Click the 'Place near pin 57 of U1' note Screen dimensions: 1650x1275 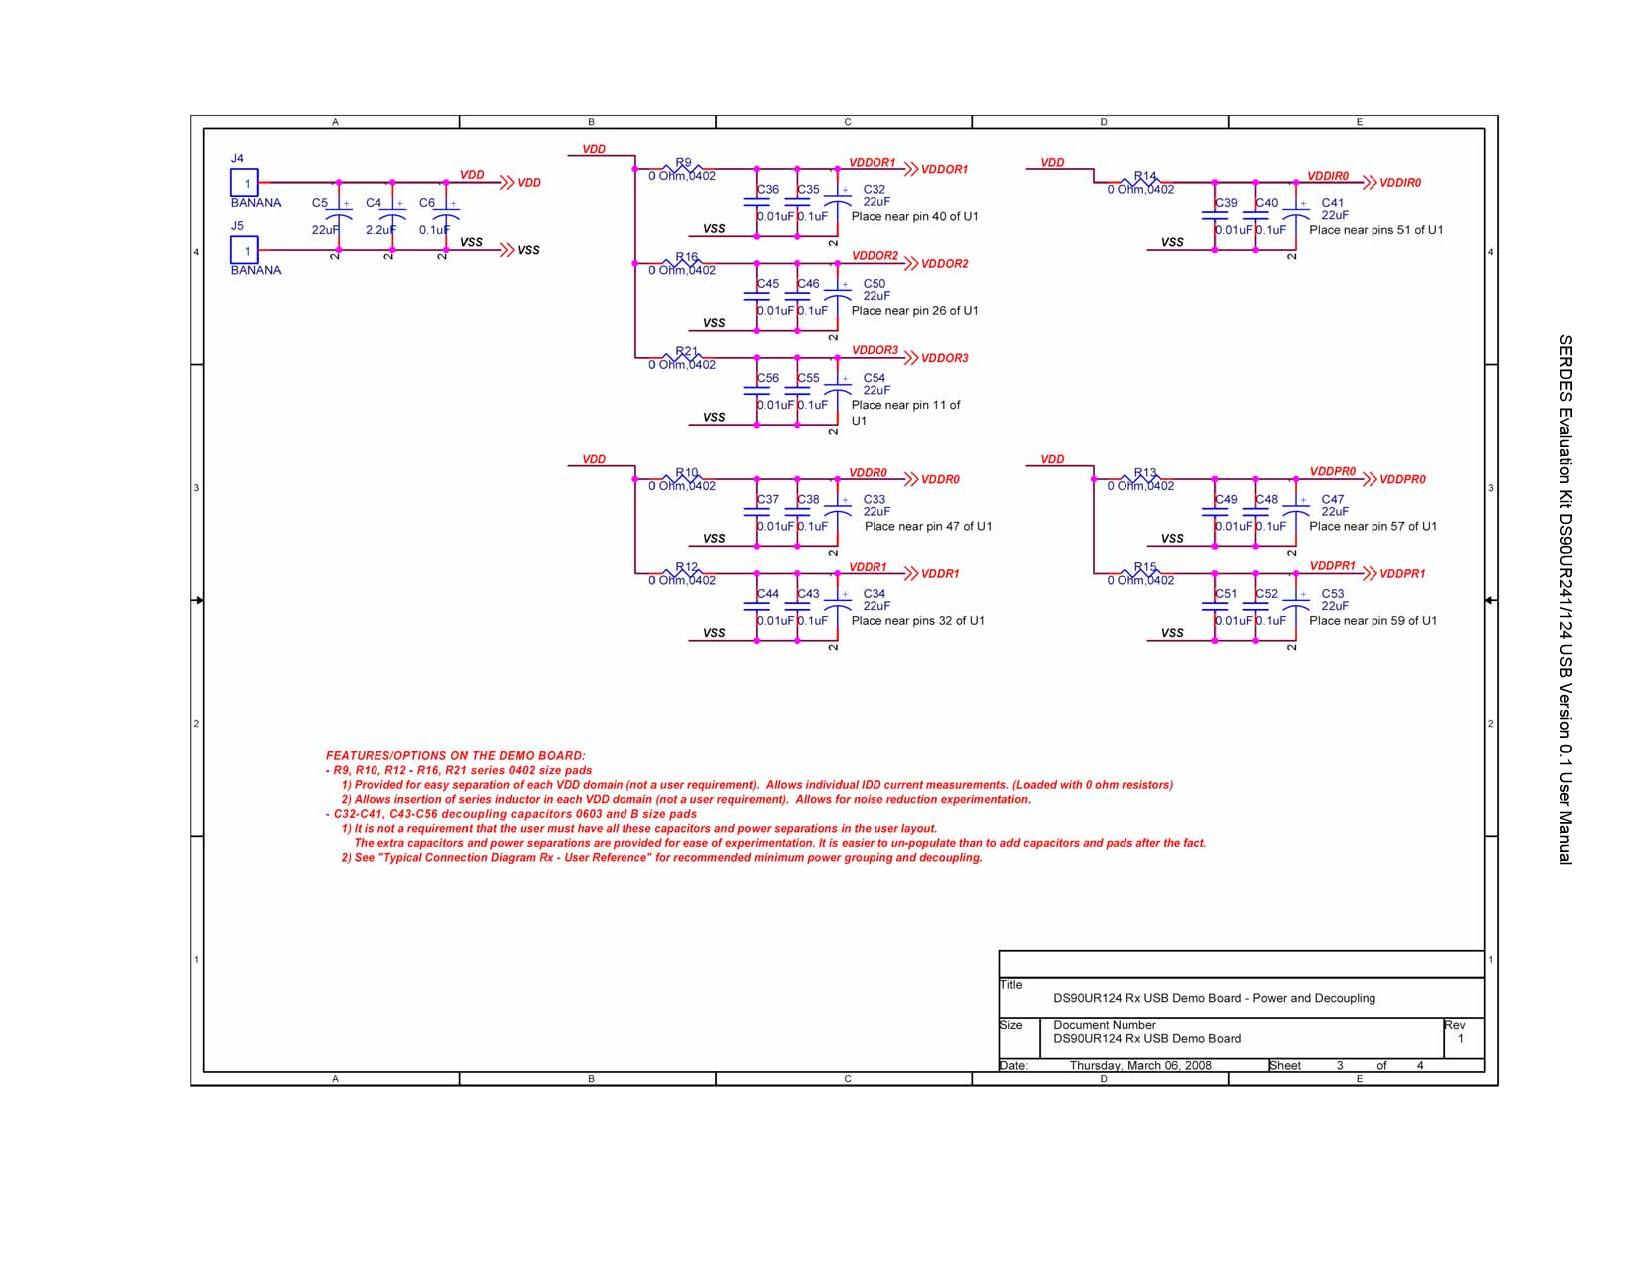click(x=1372, y=527)
